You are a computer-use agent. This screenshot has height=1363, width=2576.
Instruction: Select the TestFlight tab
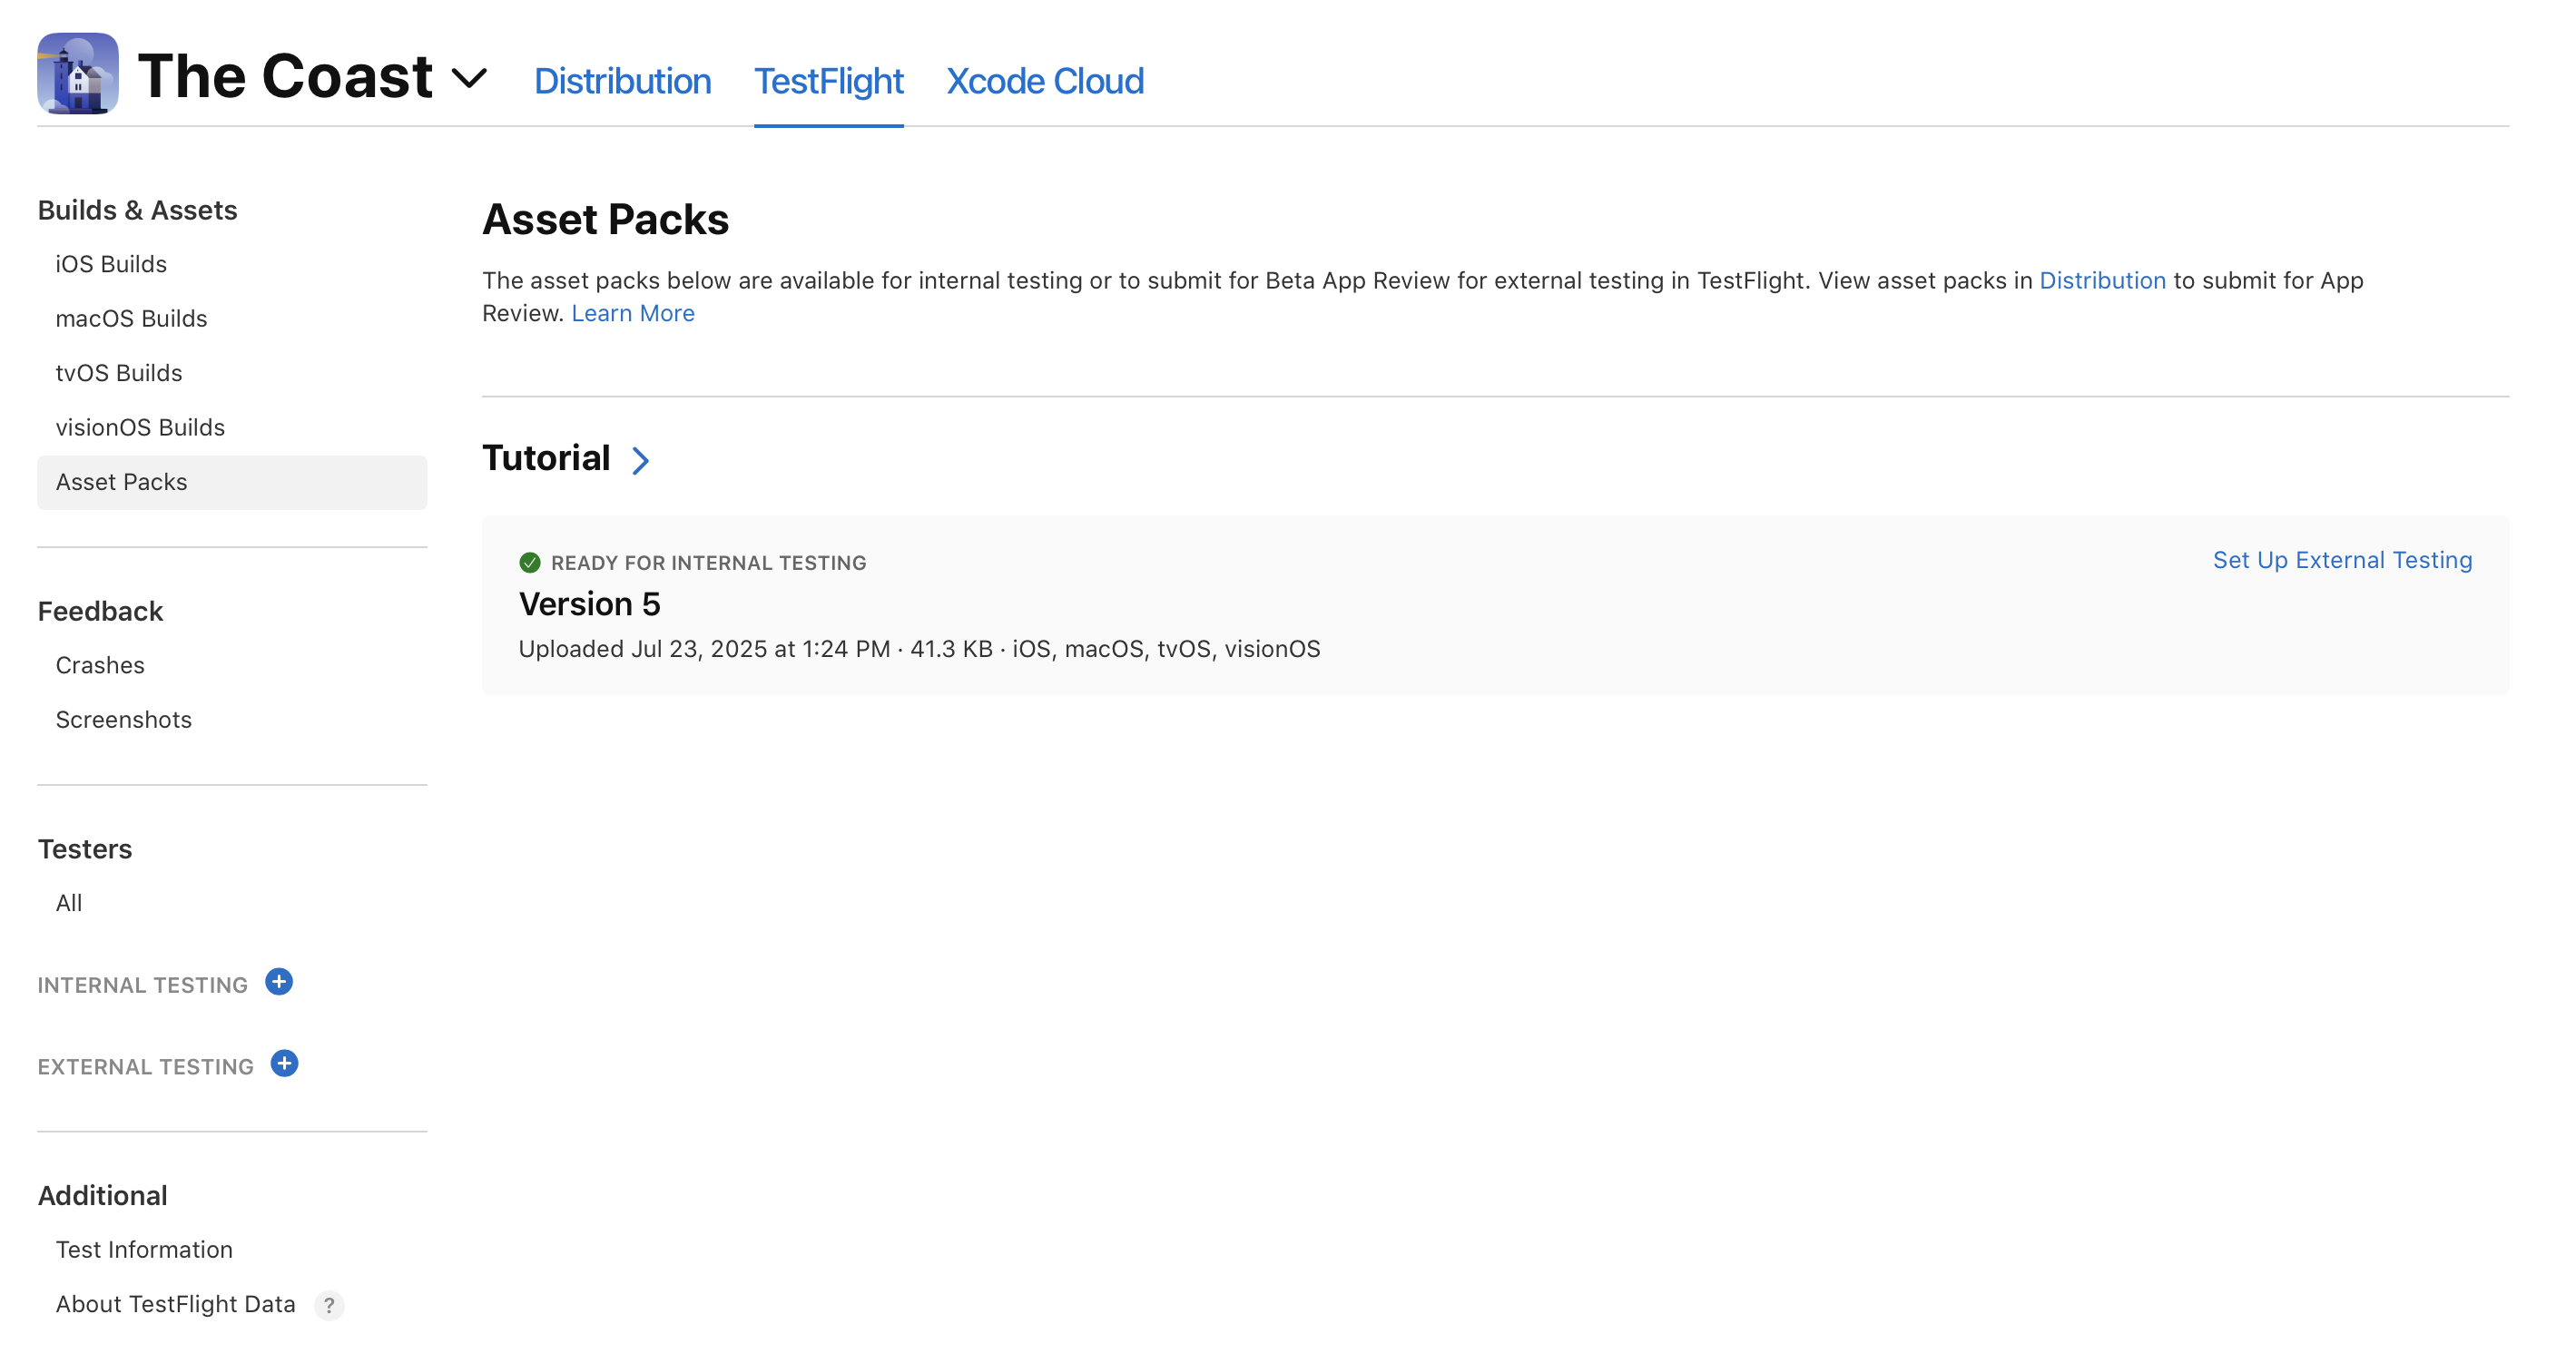(828, 81)
